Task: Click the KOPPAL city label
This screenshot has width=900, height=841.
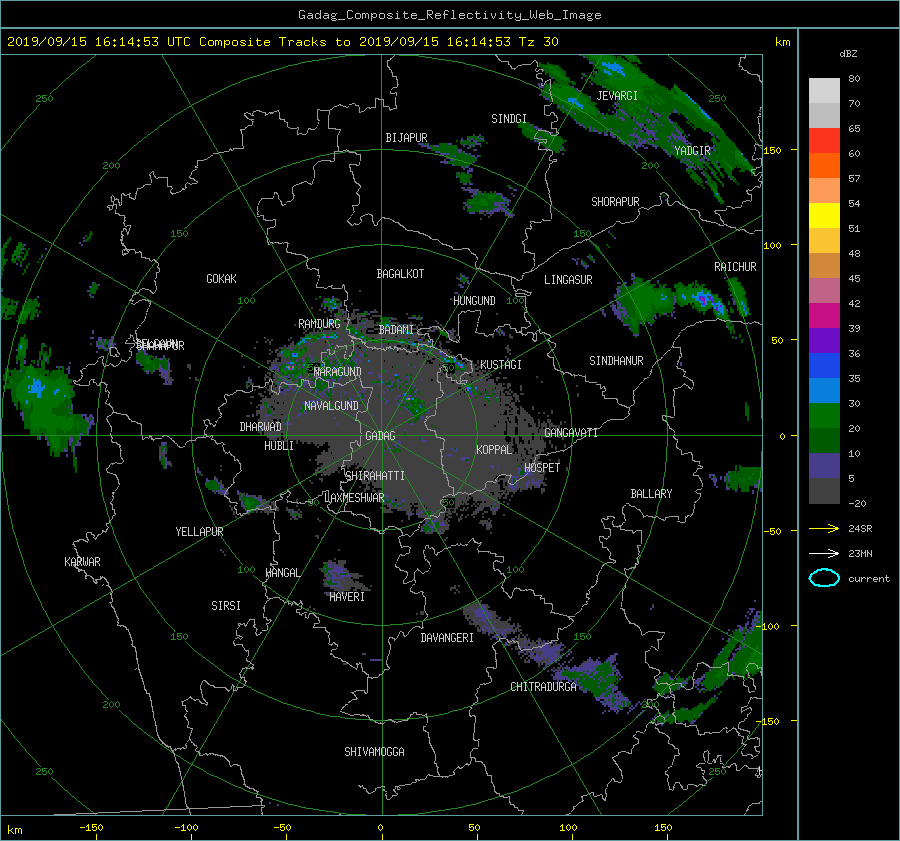Action: 494,450
